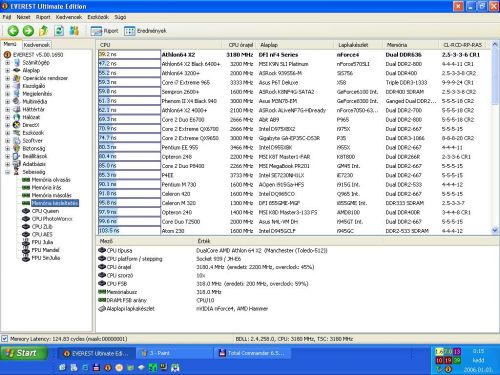Click the EVEREST Ultimate Edition taskbar button
Viewport: 500px width, 375px height.
(x=97, y=353)
